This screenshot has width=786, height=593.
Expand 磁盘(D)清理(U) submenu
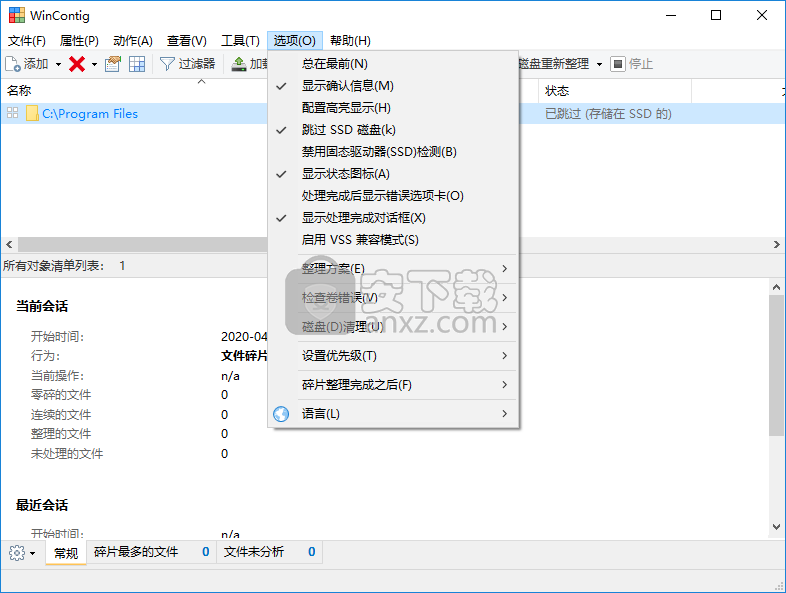[x=394, y=327]
